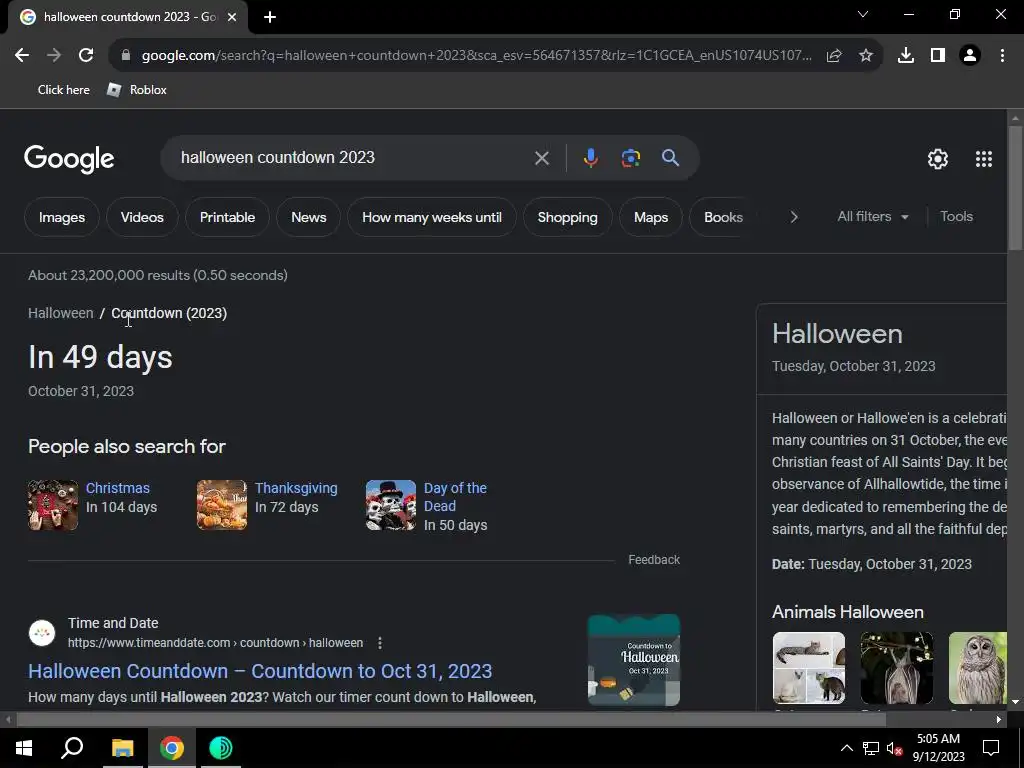Go back to the previous page
Screen dimensions: 1024x768
pyautogui.click(x=22, y=56)
